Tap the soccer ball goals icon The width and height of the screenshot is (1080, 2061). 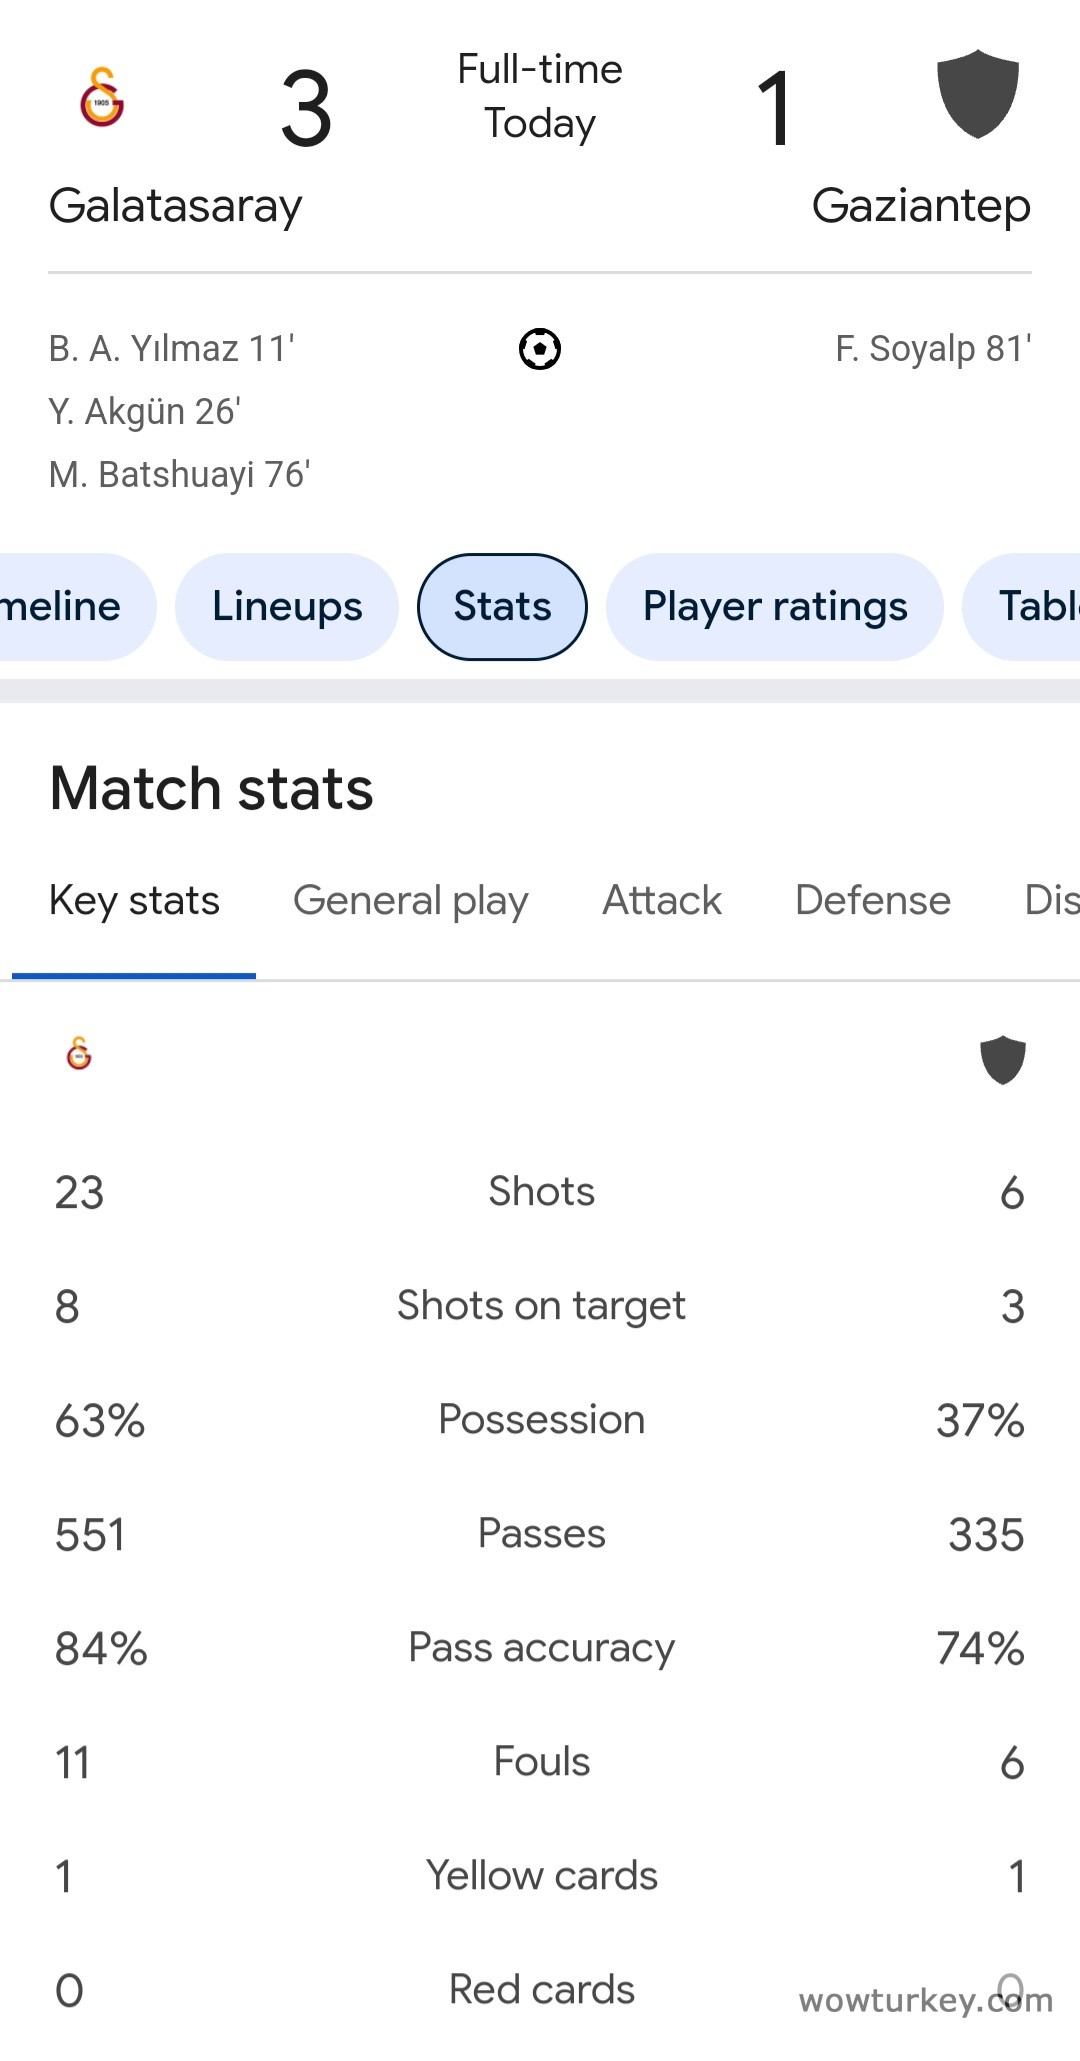coord(540,349)
